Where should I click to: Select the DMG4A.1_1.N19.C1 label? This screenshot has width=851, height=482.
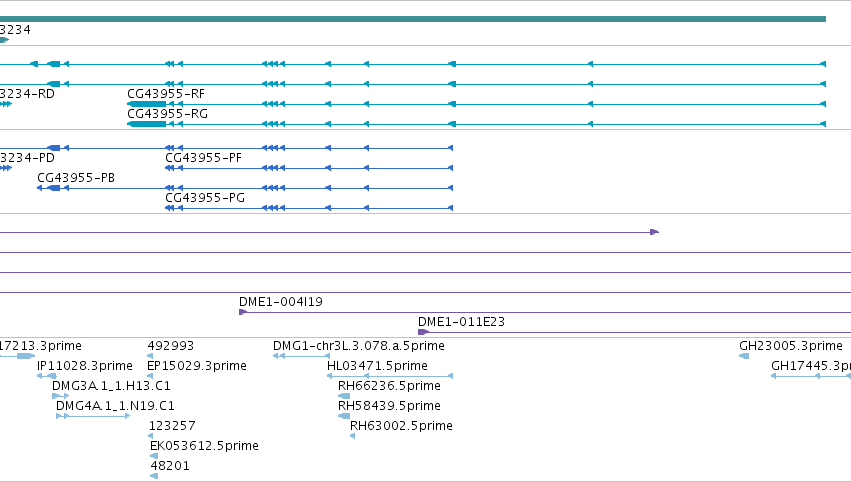point(115,406)
